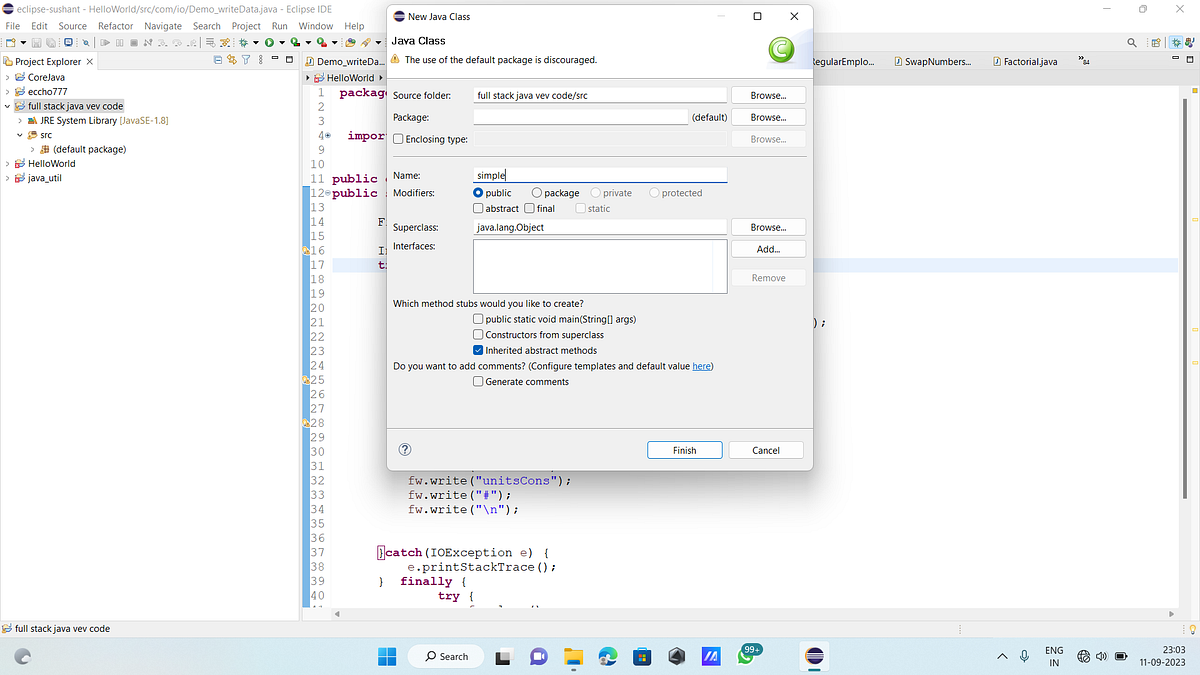This screenshot has width=1200, height=675.
Task: Click the External Tools run icon
Action: coord(322,43)
